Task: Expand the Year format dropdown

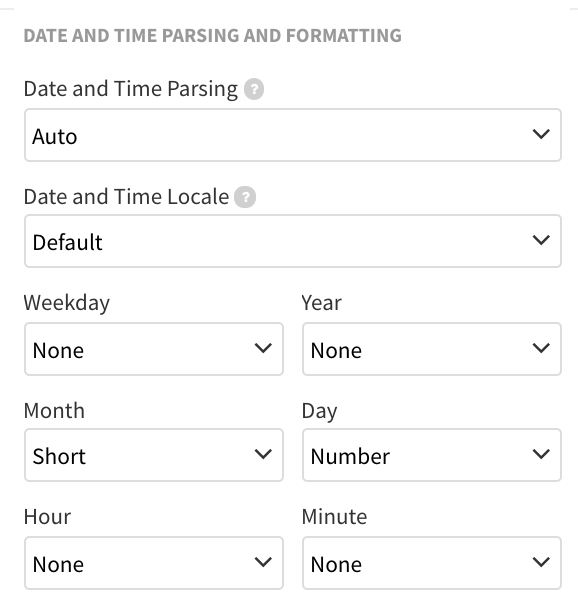Action: (x=432, y=349)
